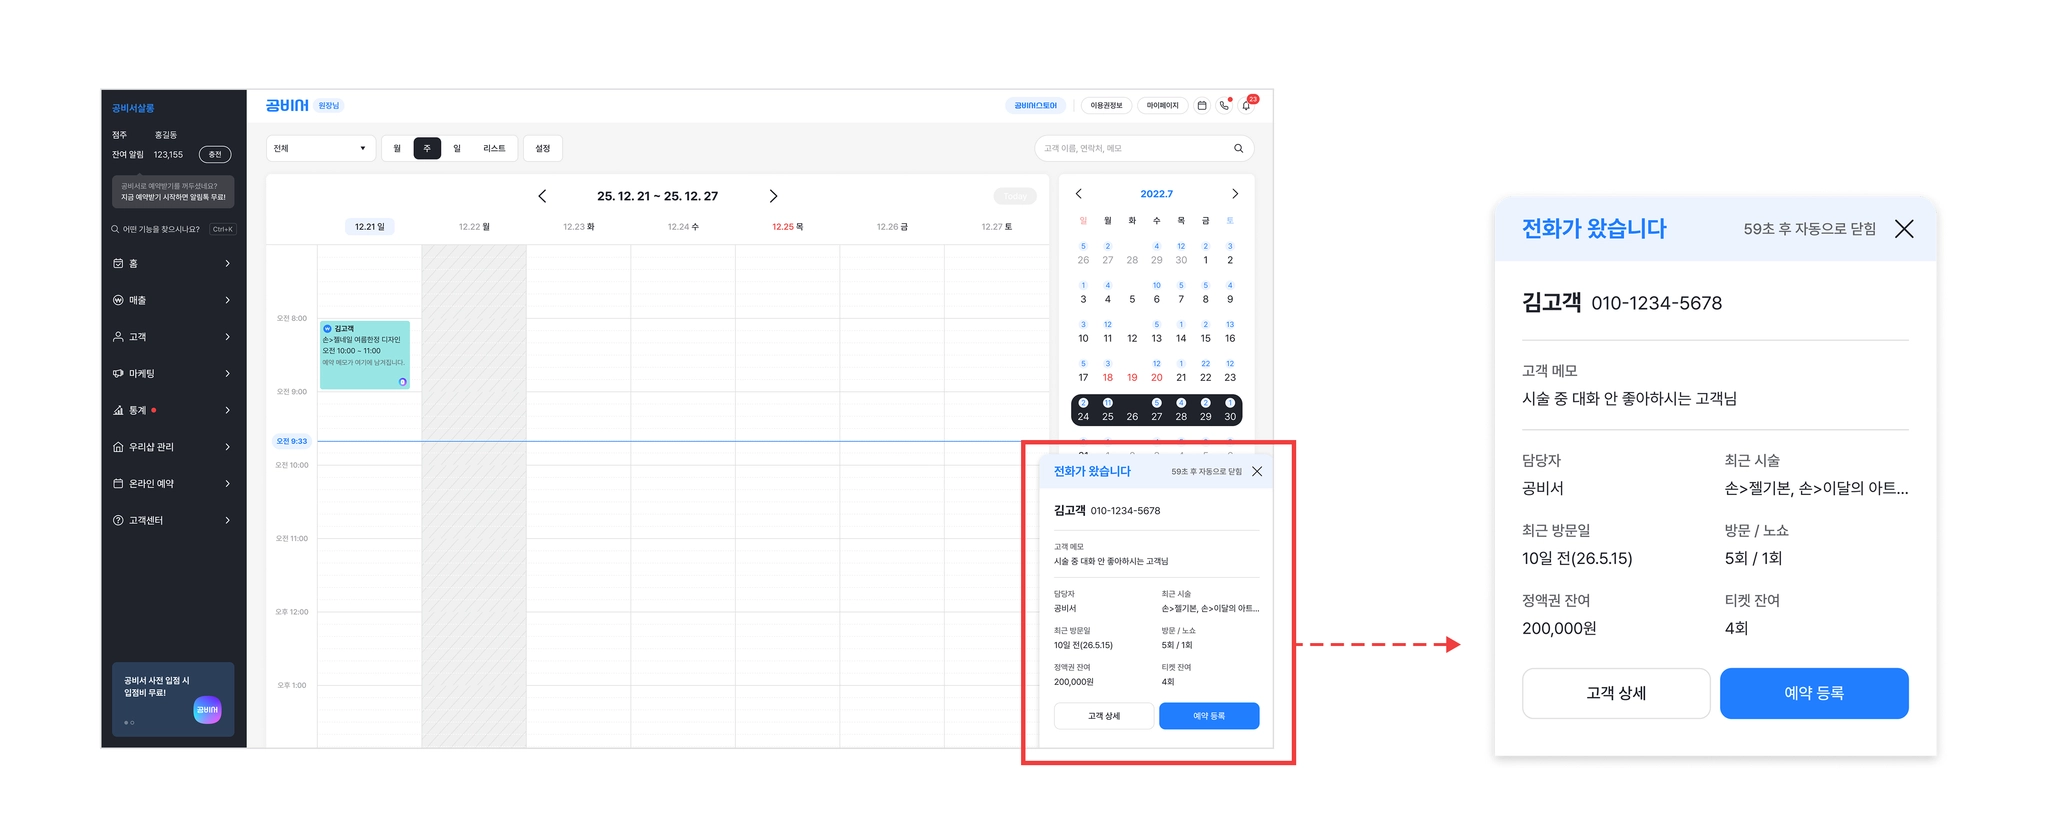The width and height of the screenshot is (2048, 833).
Task: Click the 2022.7 month title in mini calendar
Action: point(1156,194)
